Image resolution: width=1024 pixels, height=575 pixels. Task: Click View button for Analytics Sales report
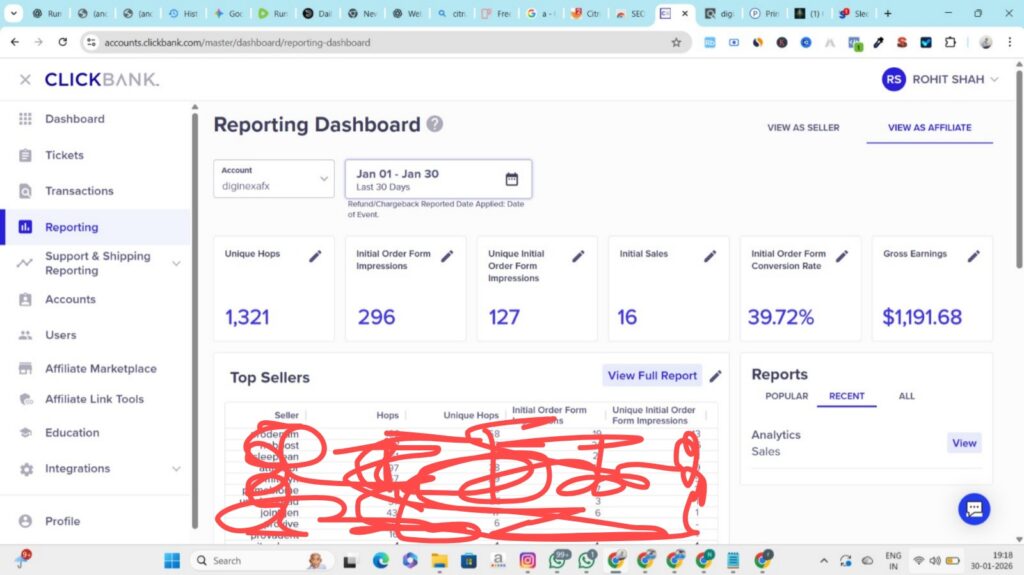tap(964, 443)
